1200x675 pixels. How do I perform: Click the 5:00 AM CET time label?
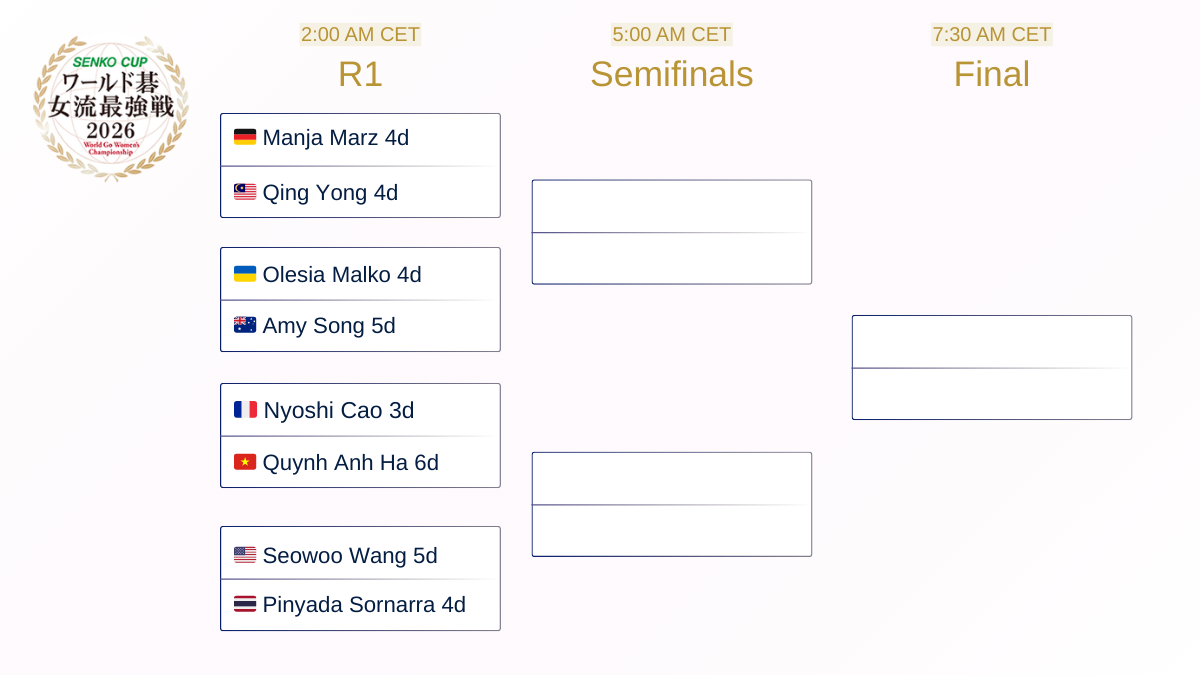(x=671, y=34)
